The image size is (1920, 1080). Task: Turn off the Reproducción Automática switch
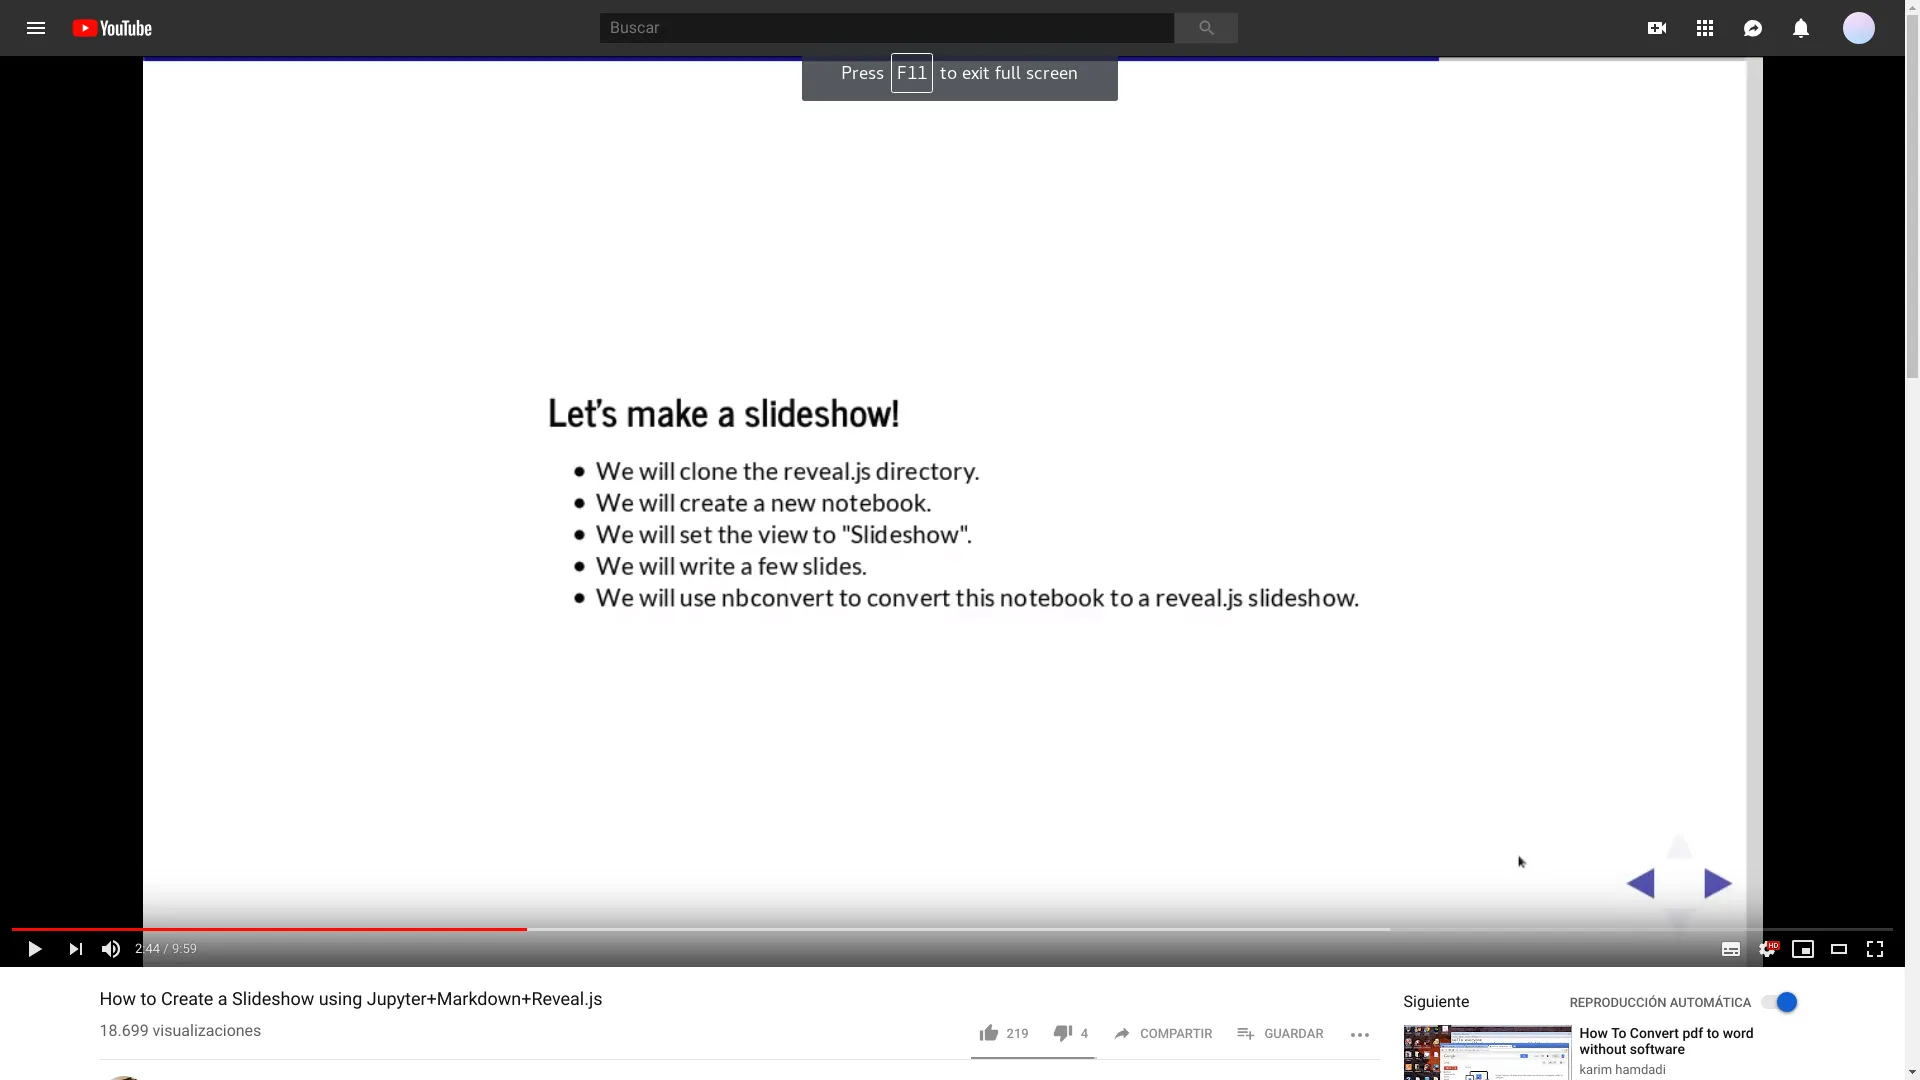(x=1780, y=1002)
